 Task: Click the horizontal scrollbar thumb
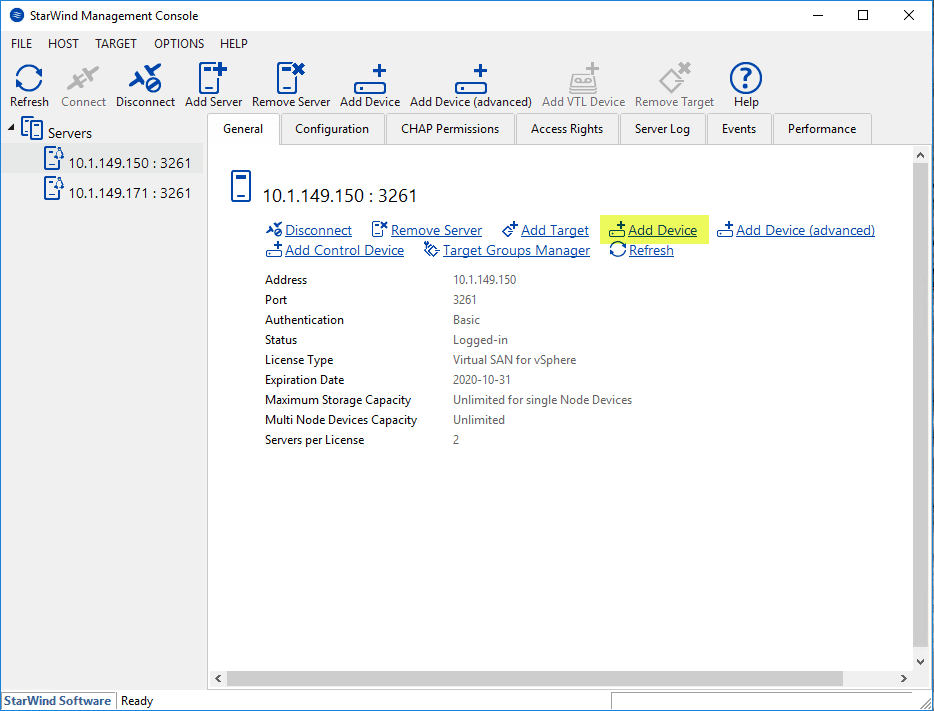[x=535, y=678]
